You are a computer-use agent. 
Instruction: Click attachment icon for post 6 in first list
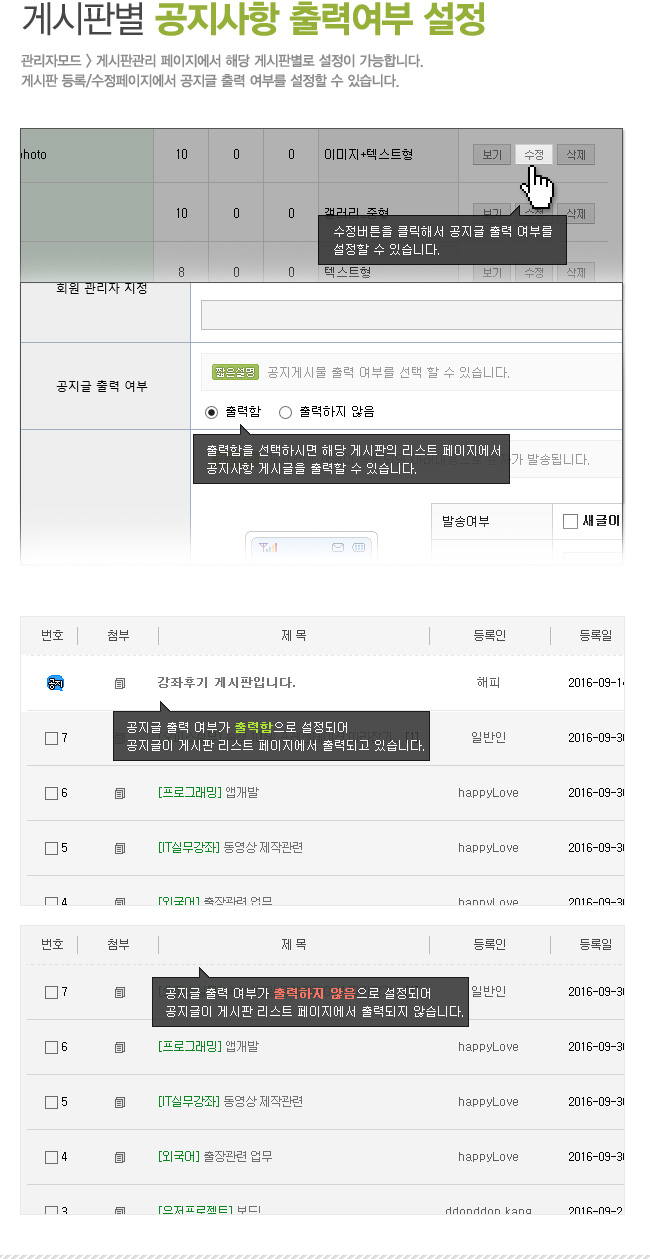pos(120,793)
